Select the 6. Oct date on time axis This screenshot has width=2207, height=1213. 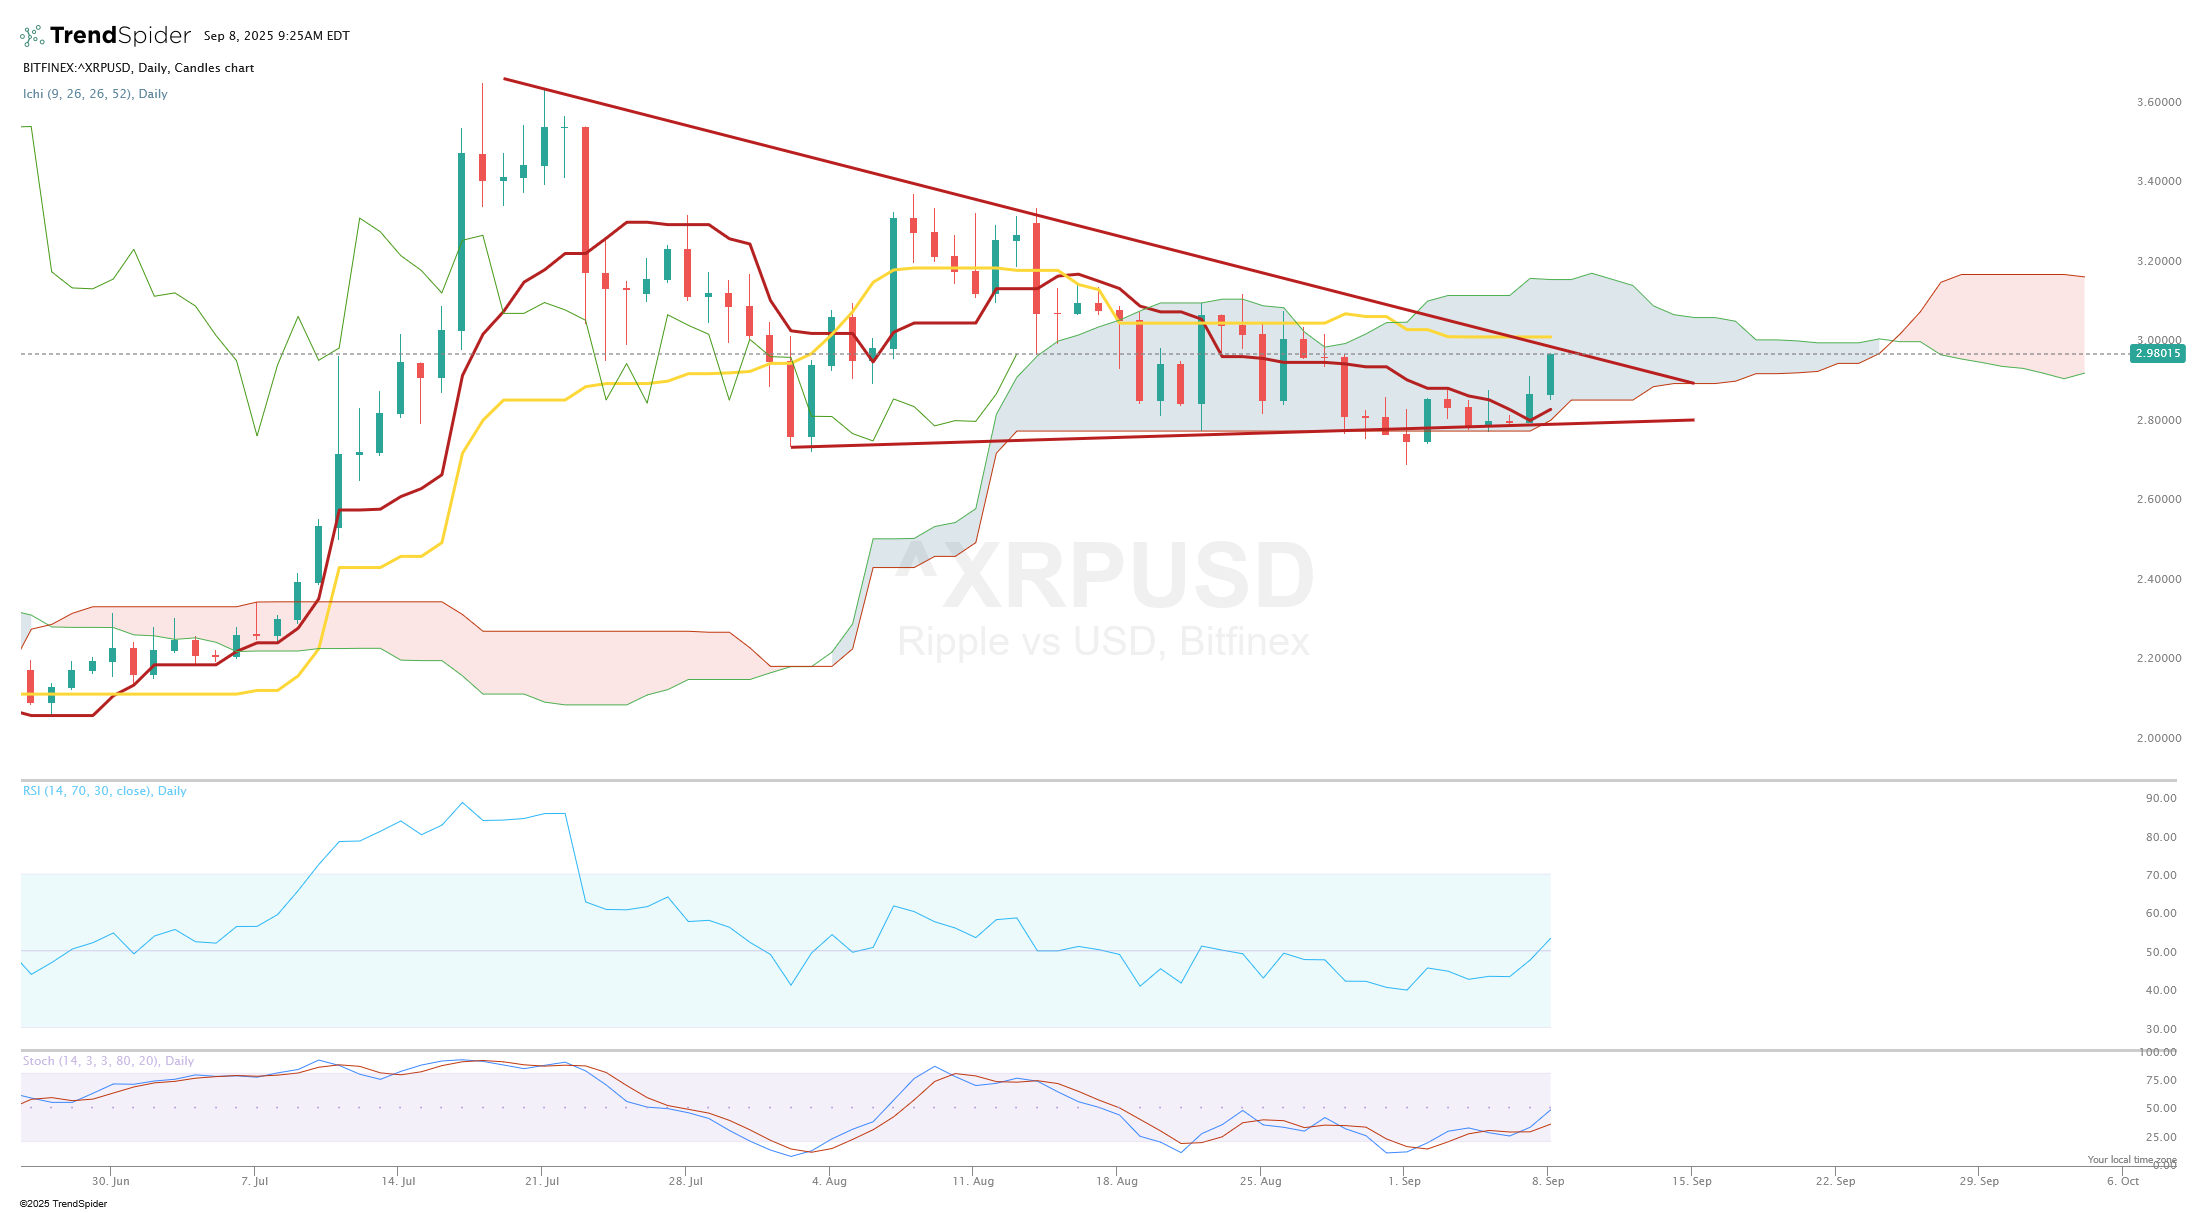pos(2122,1181)
